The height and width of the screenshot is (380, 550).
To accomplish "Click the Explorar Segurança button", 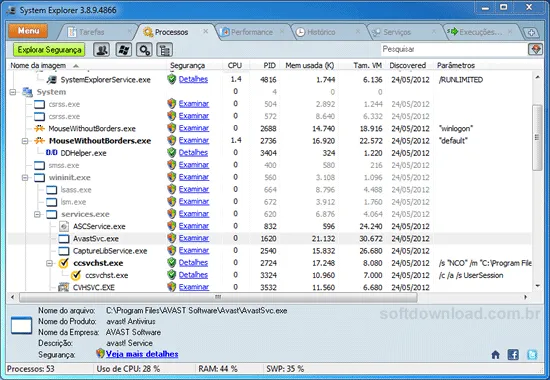I will [x=49, y=50].
